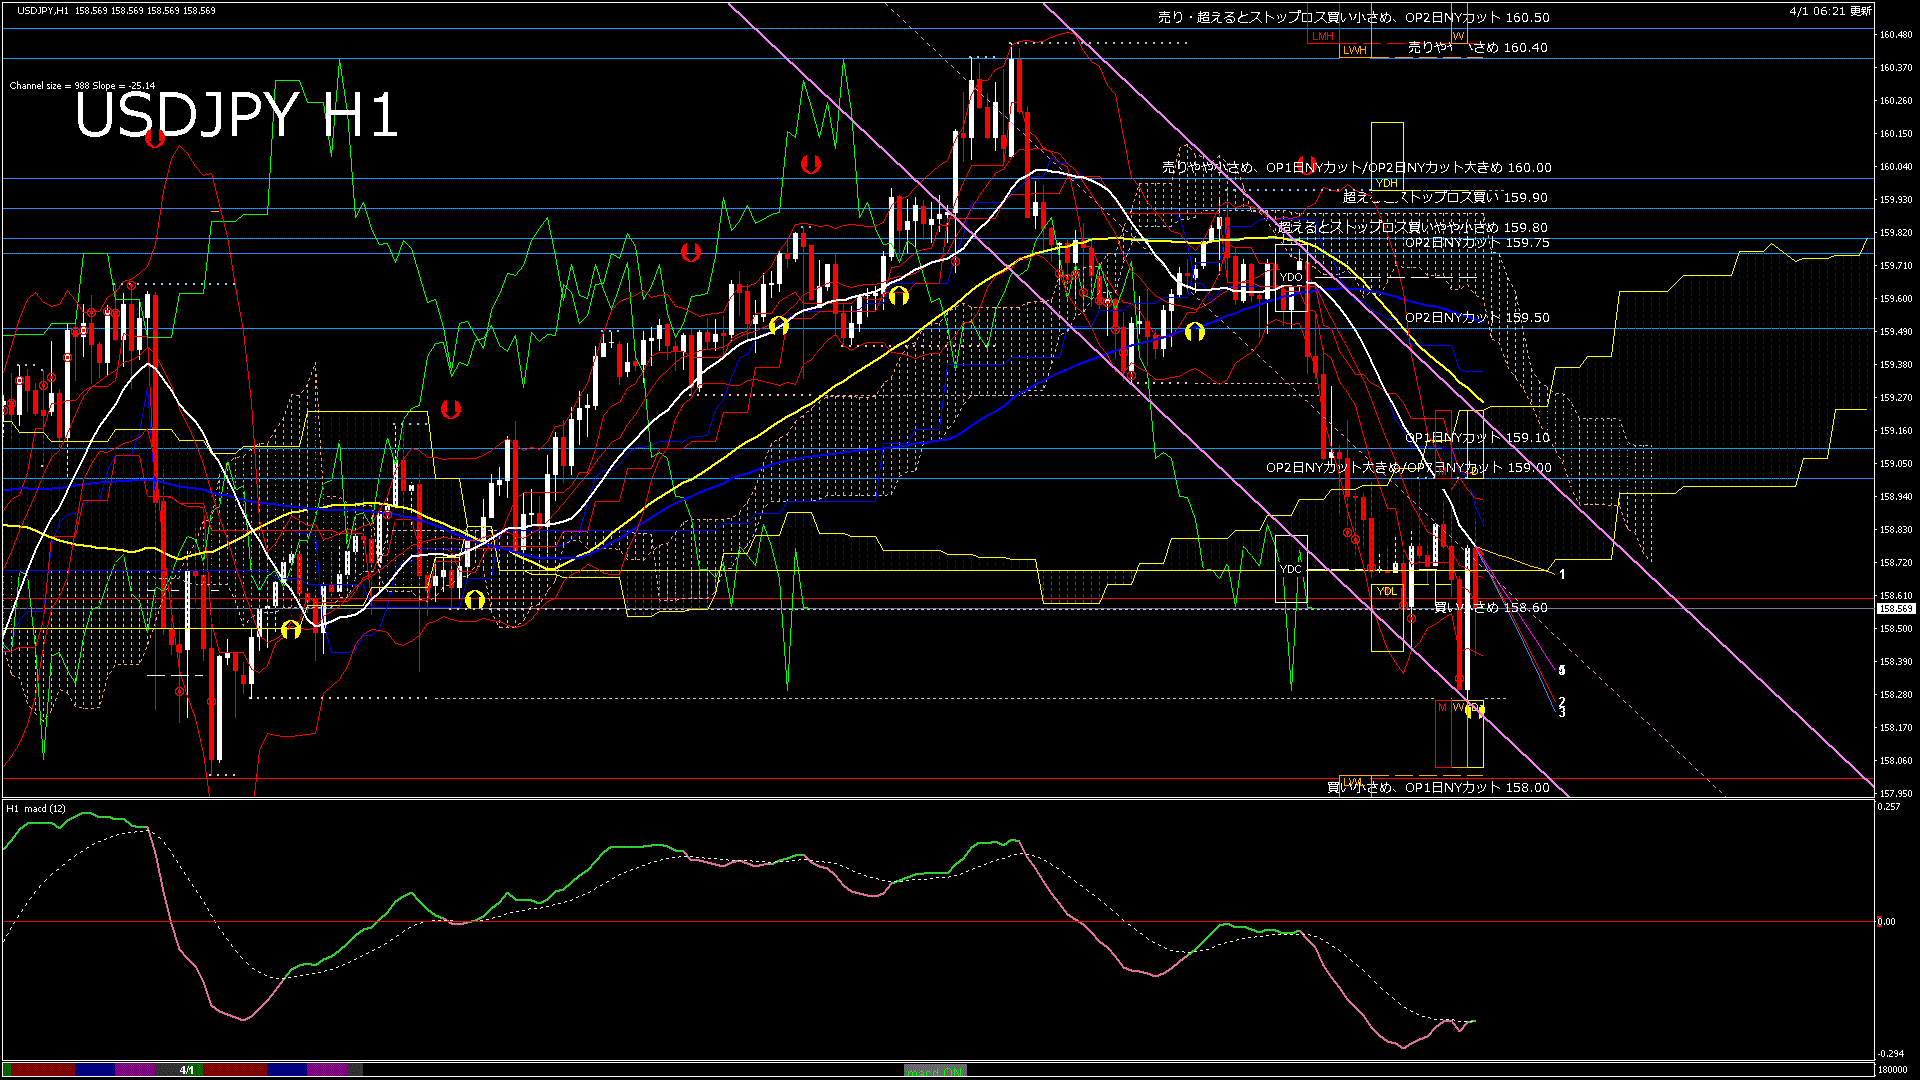Select the 買い小さめ 158.60 level label

pyautogui.click(x=1490, y=607)
